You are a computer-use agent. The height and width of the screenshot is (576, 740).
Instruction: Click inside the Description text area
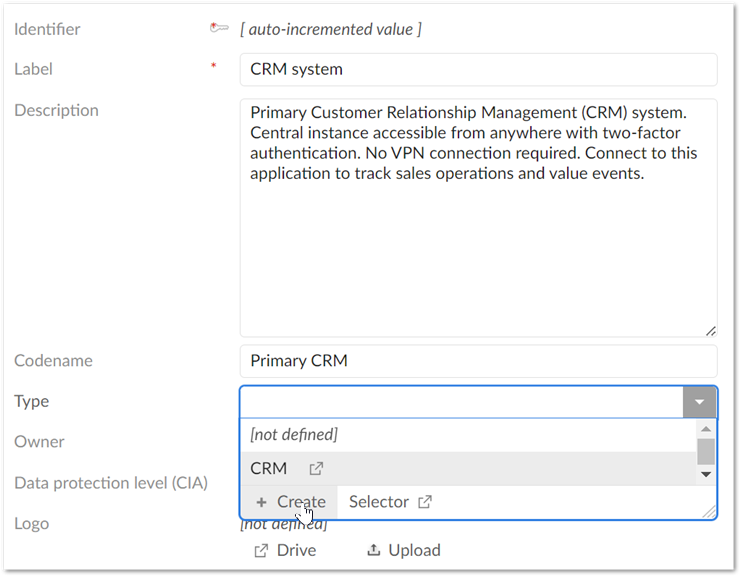(478, 250)
